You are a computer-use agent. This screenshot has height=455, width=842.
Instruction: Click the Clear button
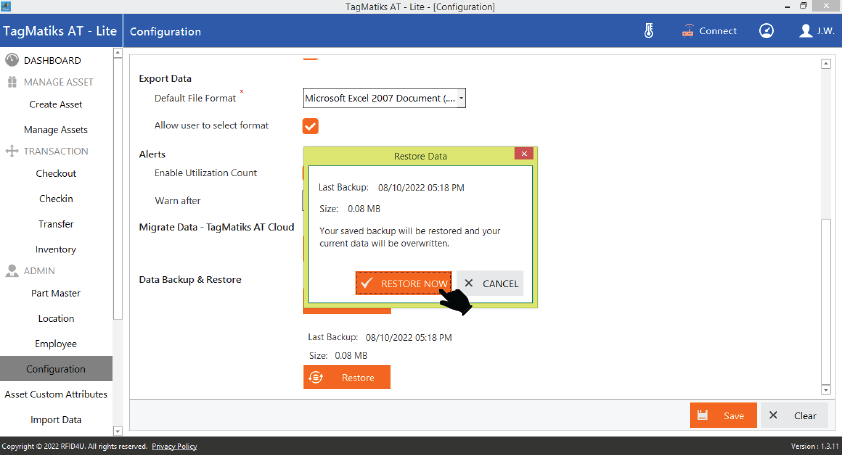[x=794, y=415]
